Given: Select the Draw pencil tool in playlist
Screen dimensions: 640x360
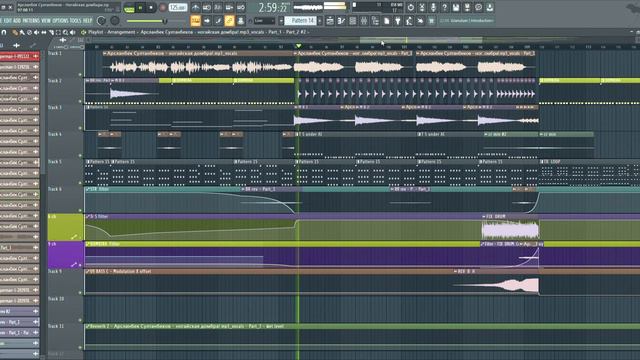Looking at the screenshot, I should (x=15, y=32).
